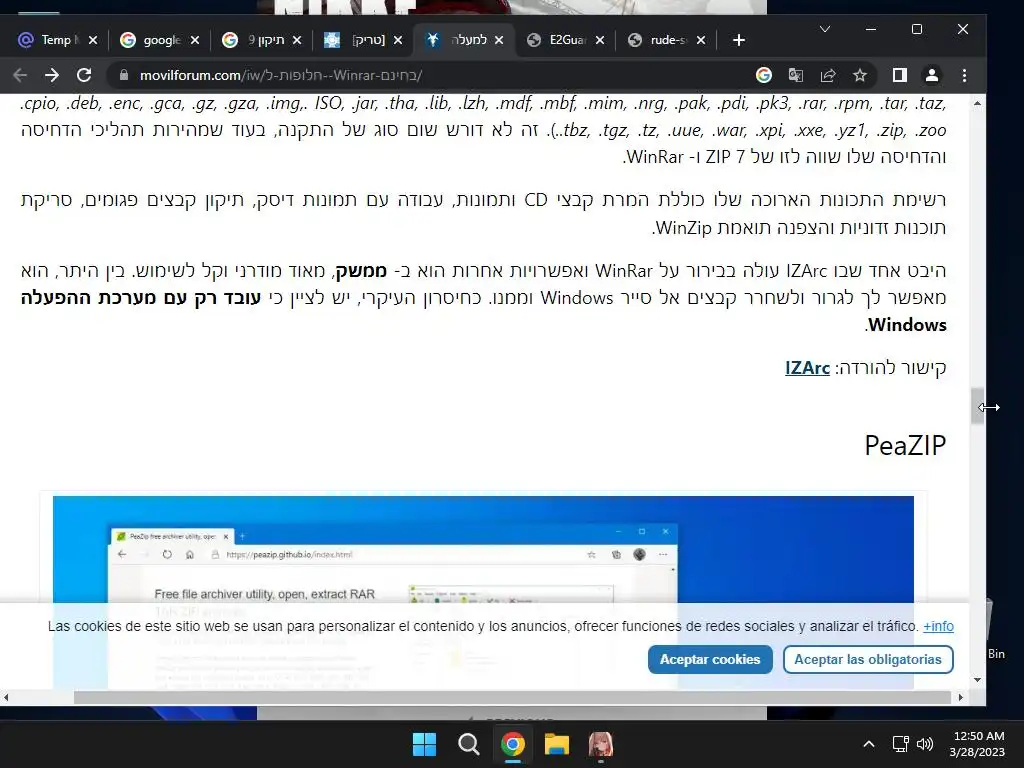Close the [טריק] tab

[x=398, y=40]
